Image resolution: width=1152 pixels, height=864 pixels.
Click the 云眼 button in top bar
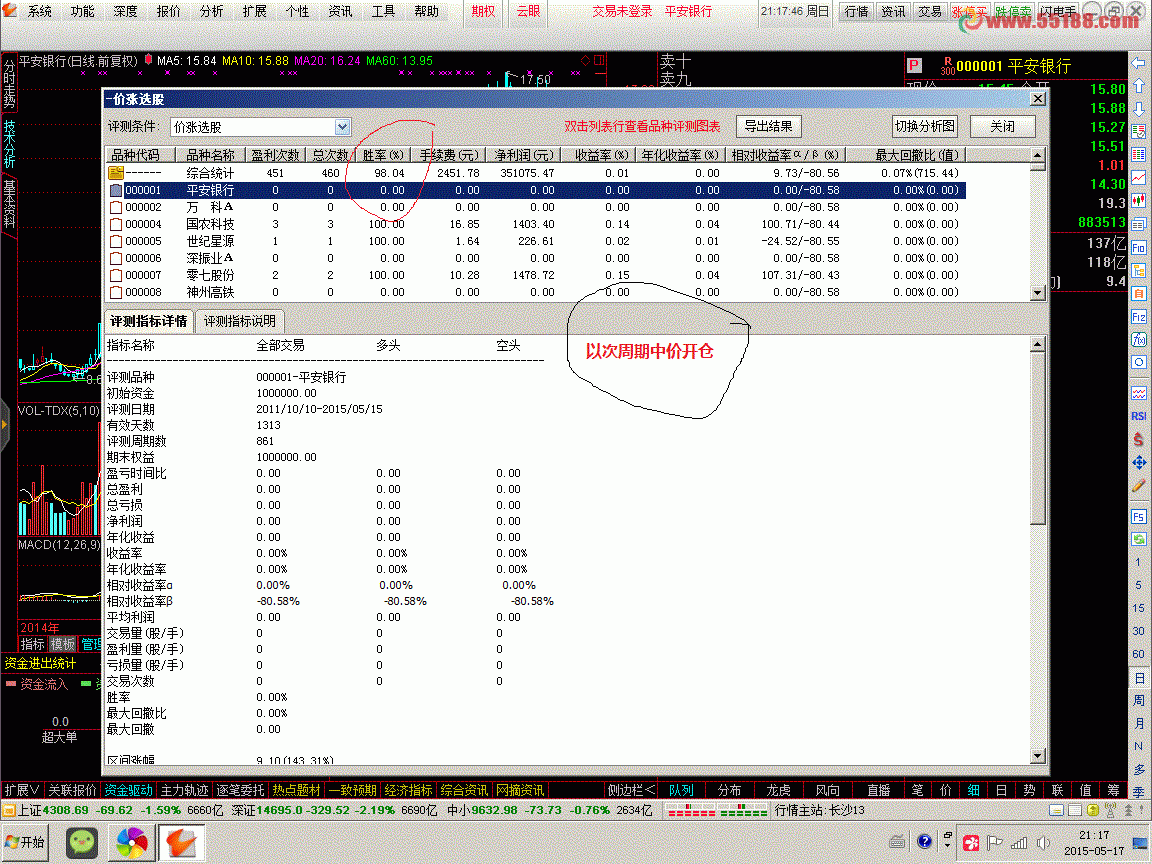click(528, 12)
